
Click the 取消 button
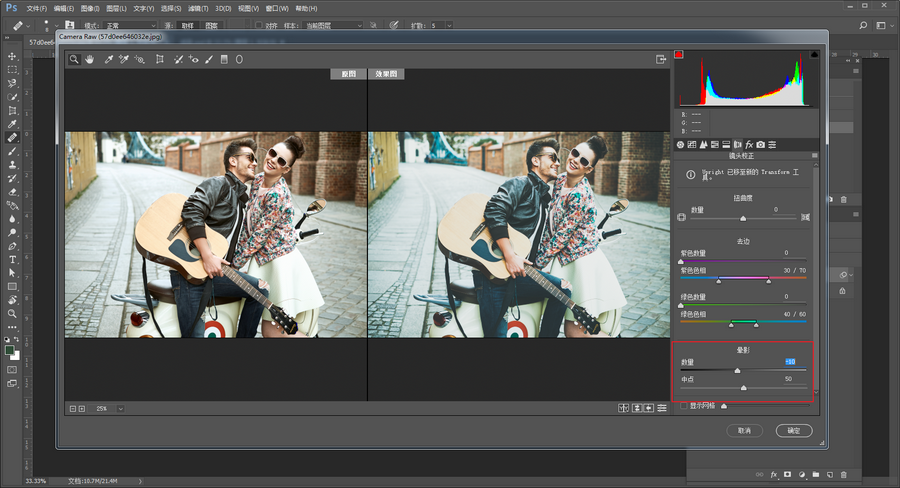point(744,430)
